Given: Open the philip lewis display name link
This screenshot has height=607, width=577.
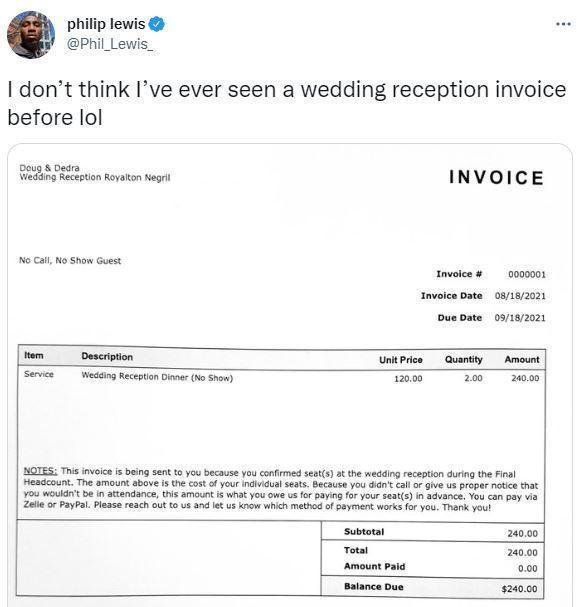Looking at the screenshot, I should 106,24.
